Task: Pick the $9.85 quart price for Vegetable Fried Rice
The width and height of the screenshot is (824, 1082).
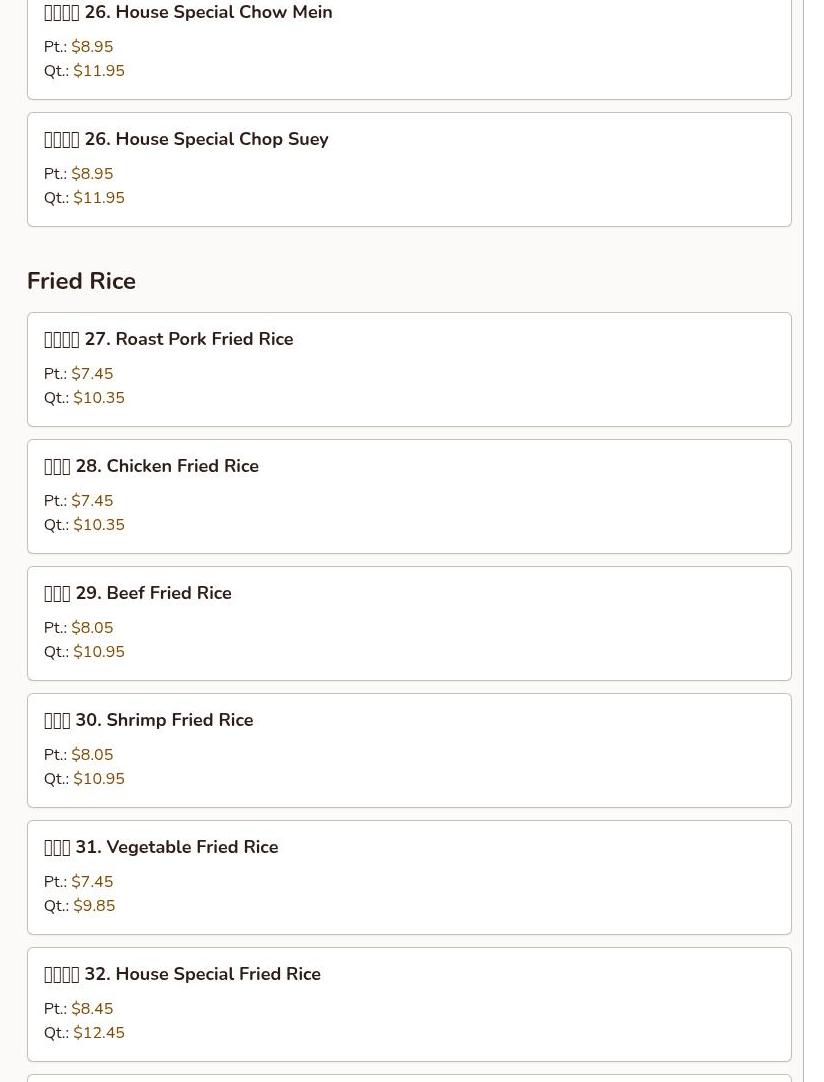Action: (x=94, y=906)
